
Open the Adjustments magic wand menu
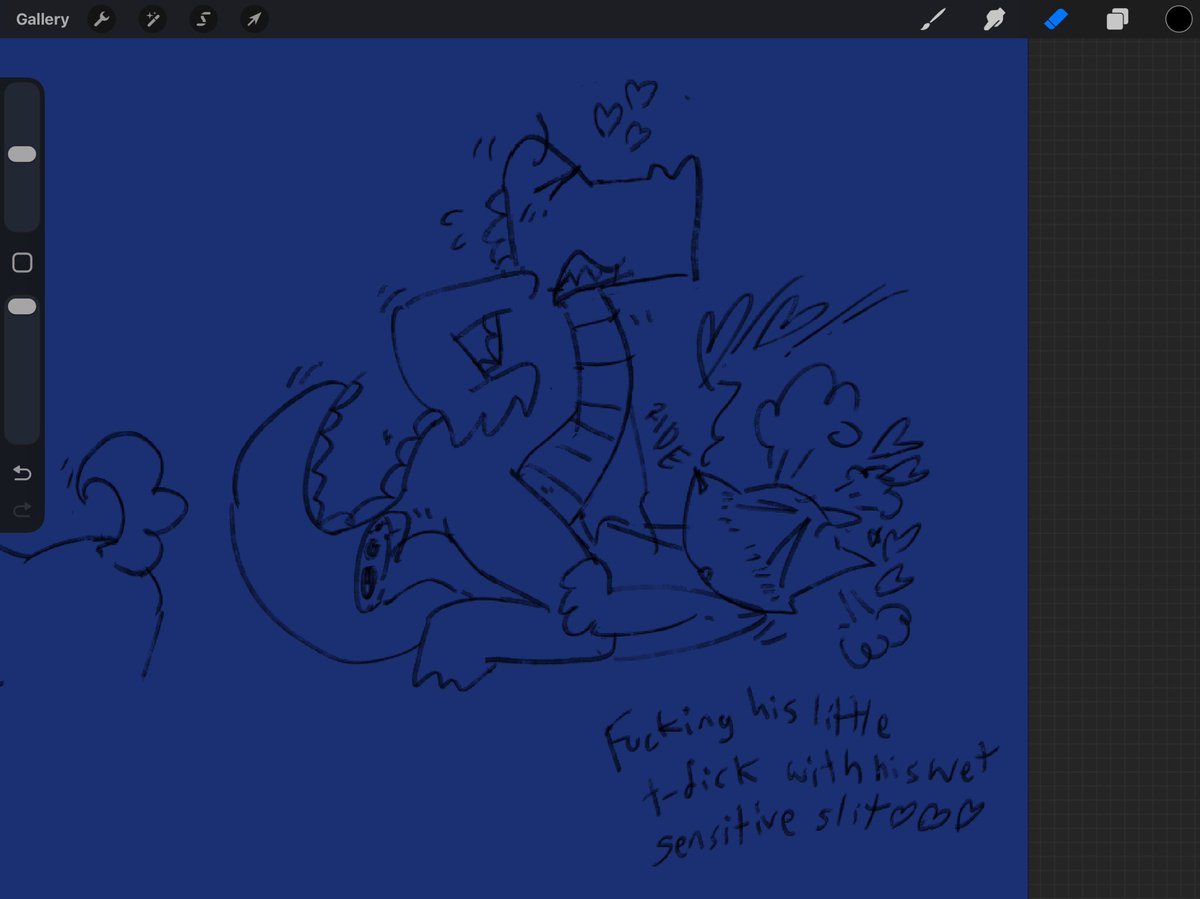(x=152, y=19)
